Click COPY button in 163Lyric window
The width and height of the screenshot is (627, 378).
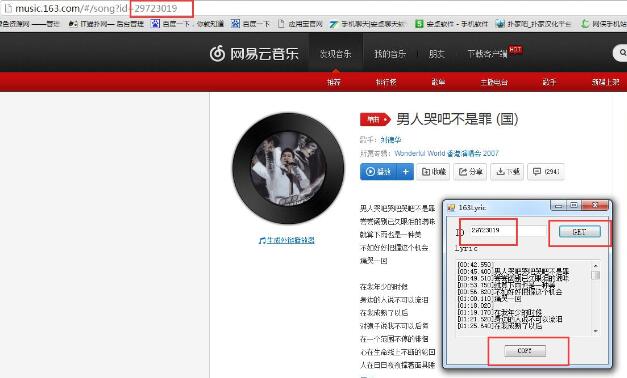[x=525, y=350]
